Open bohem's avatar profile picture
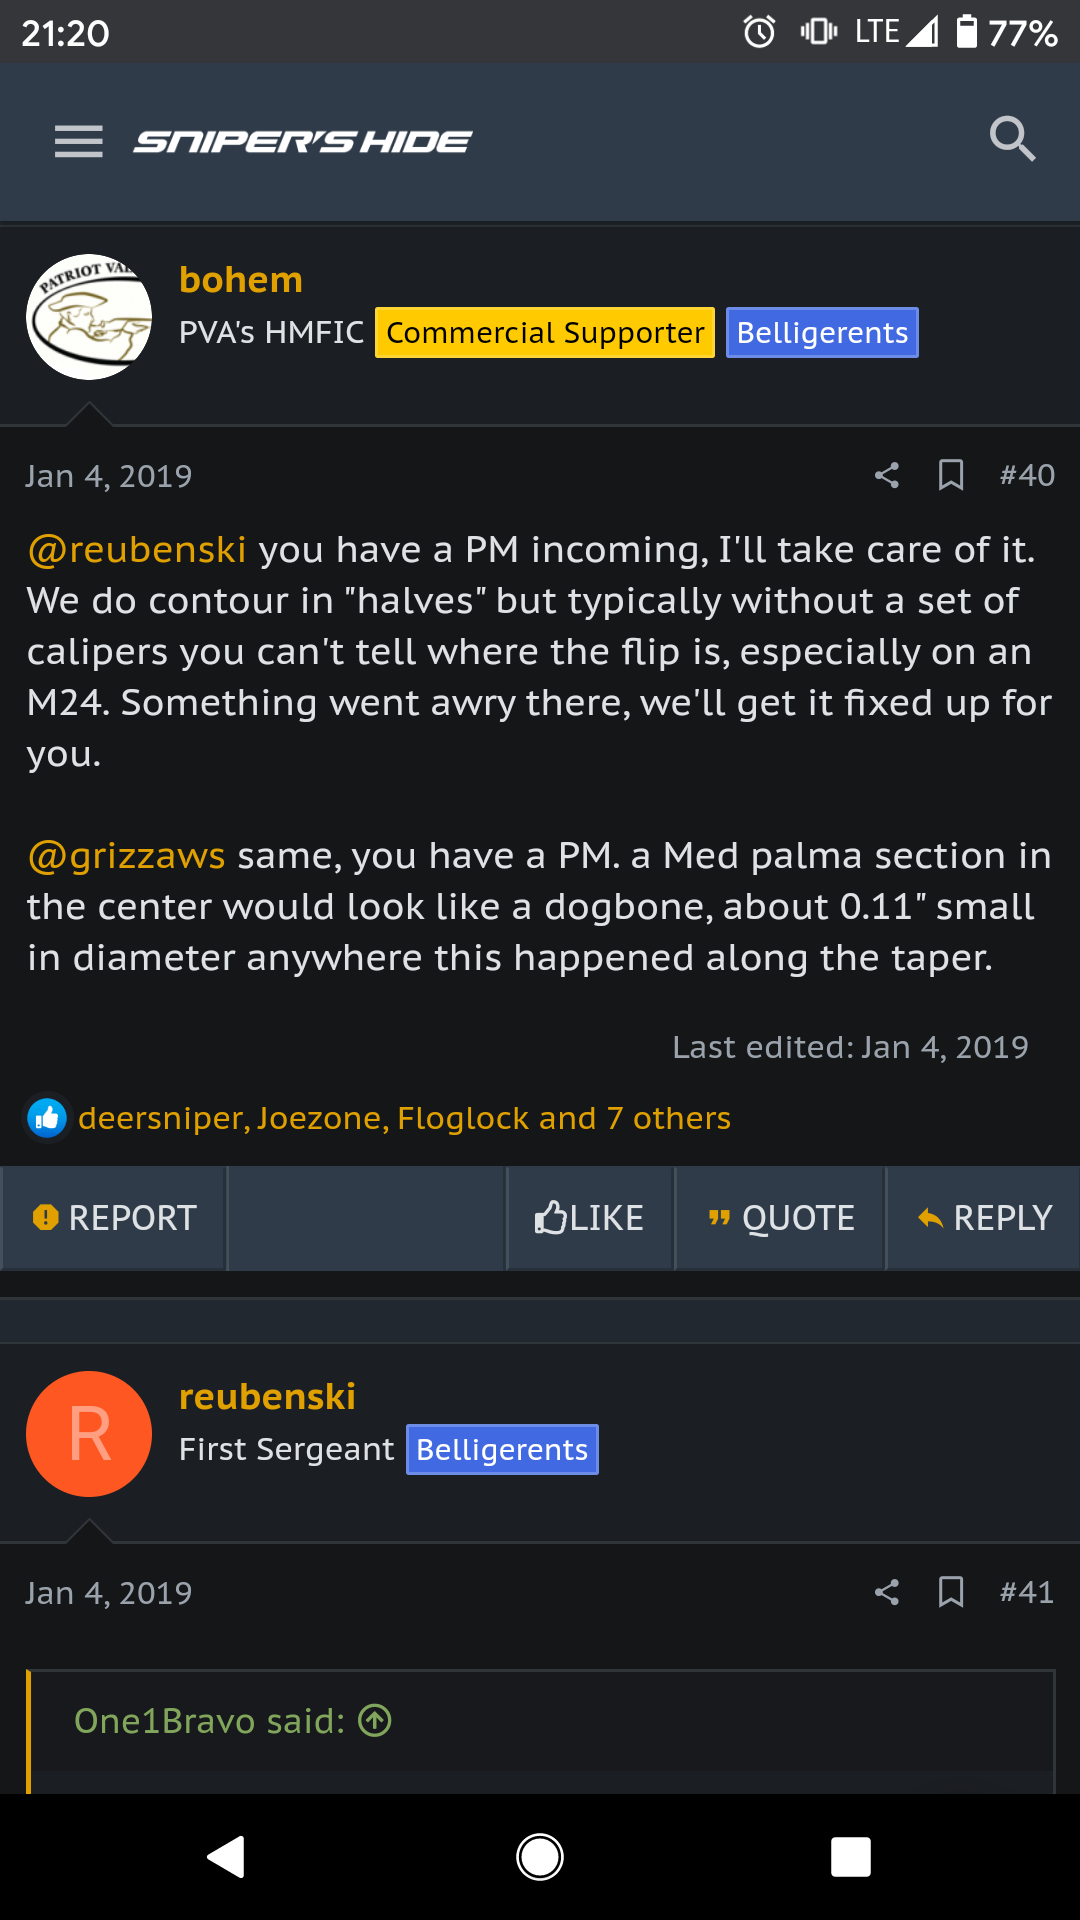Image resolution: width=1080 pixels, height=1920 pixels. 89,317
